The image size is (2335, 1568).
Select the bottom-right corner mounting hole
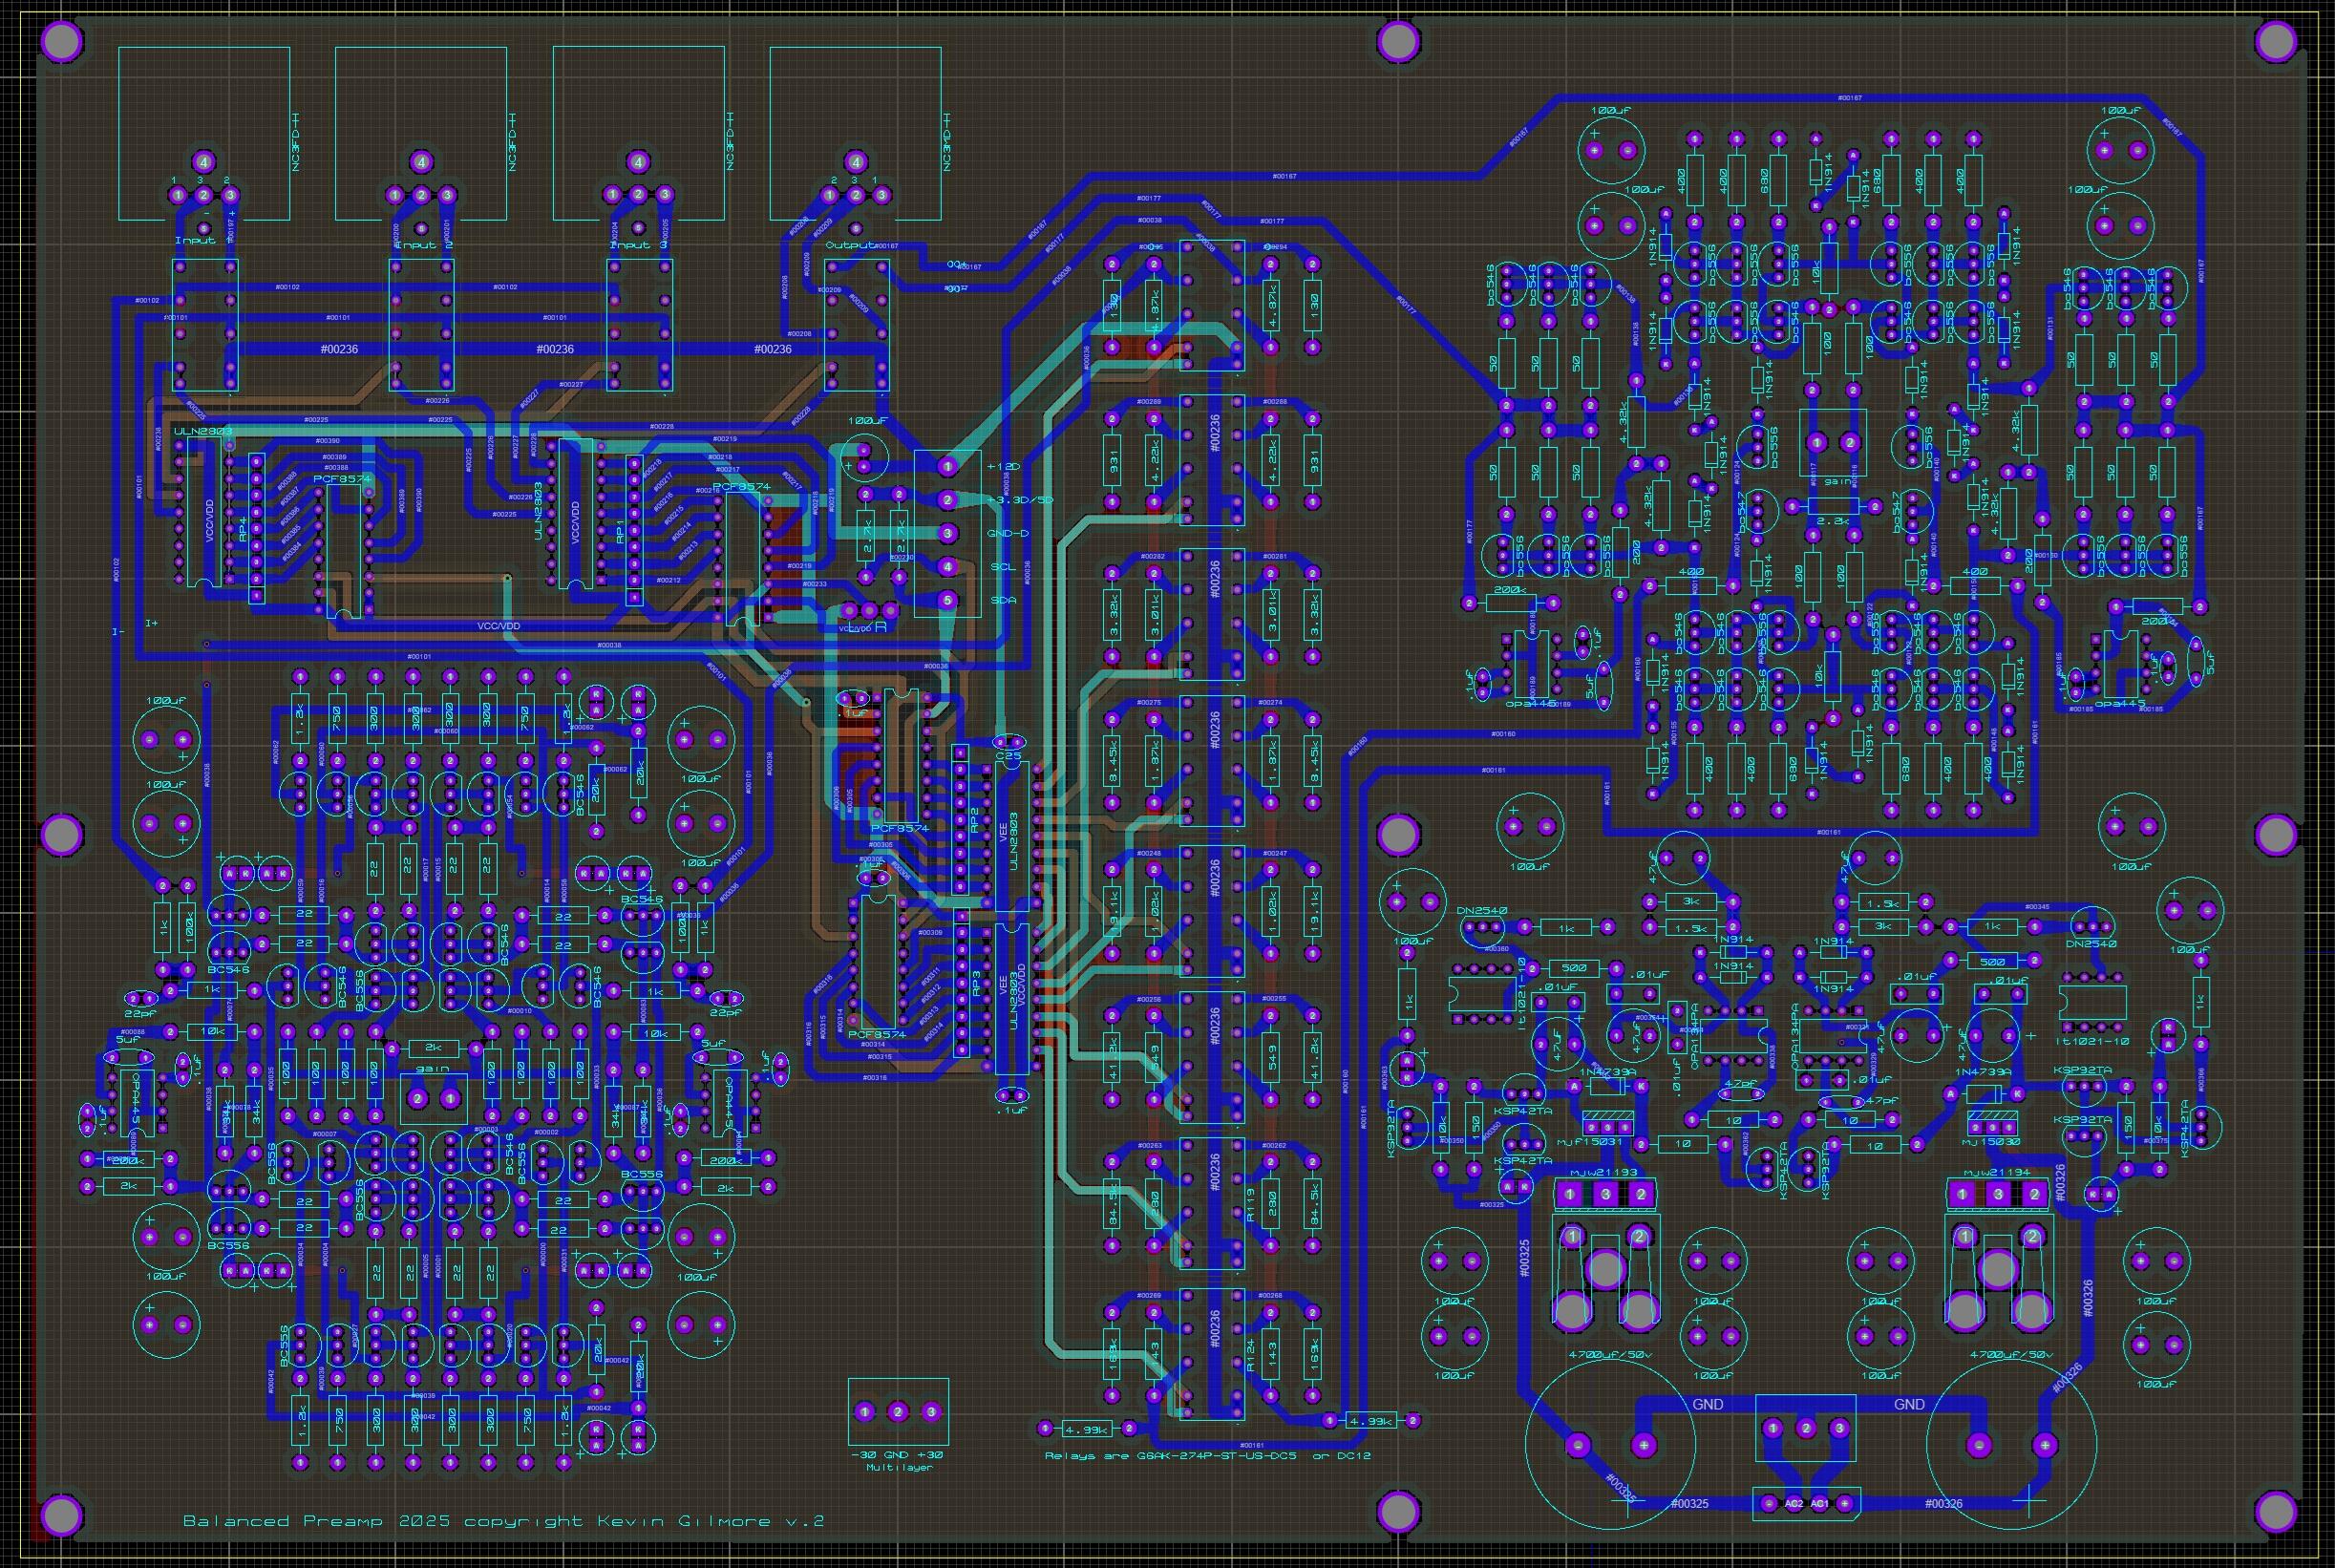(2276, 1512)
